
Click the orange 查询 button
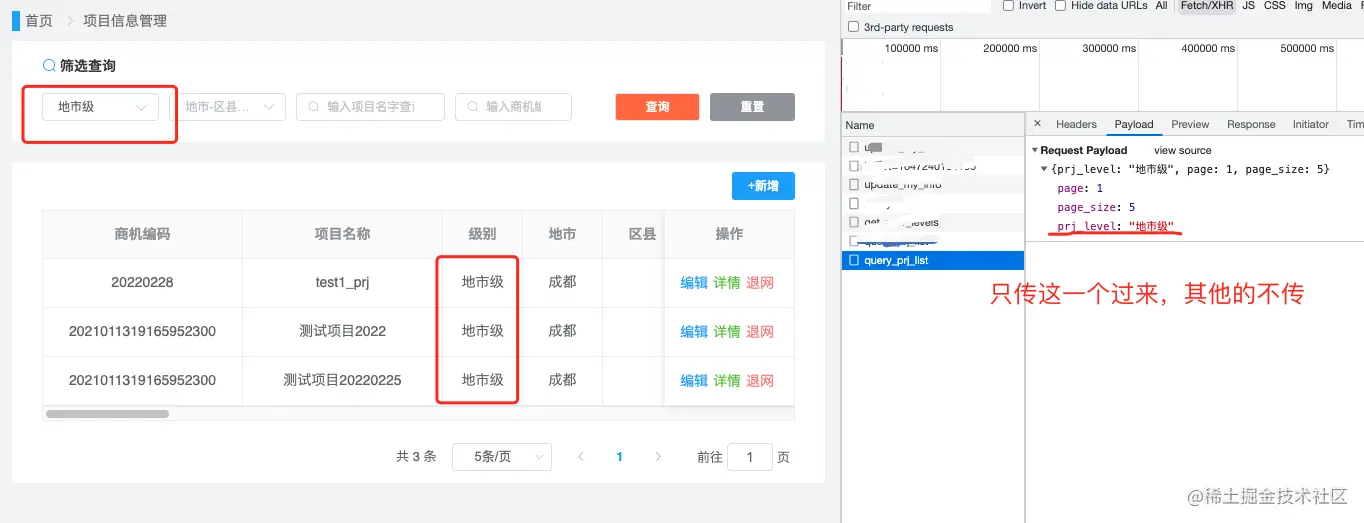pyautogui.click(x=657, y=107)
